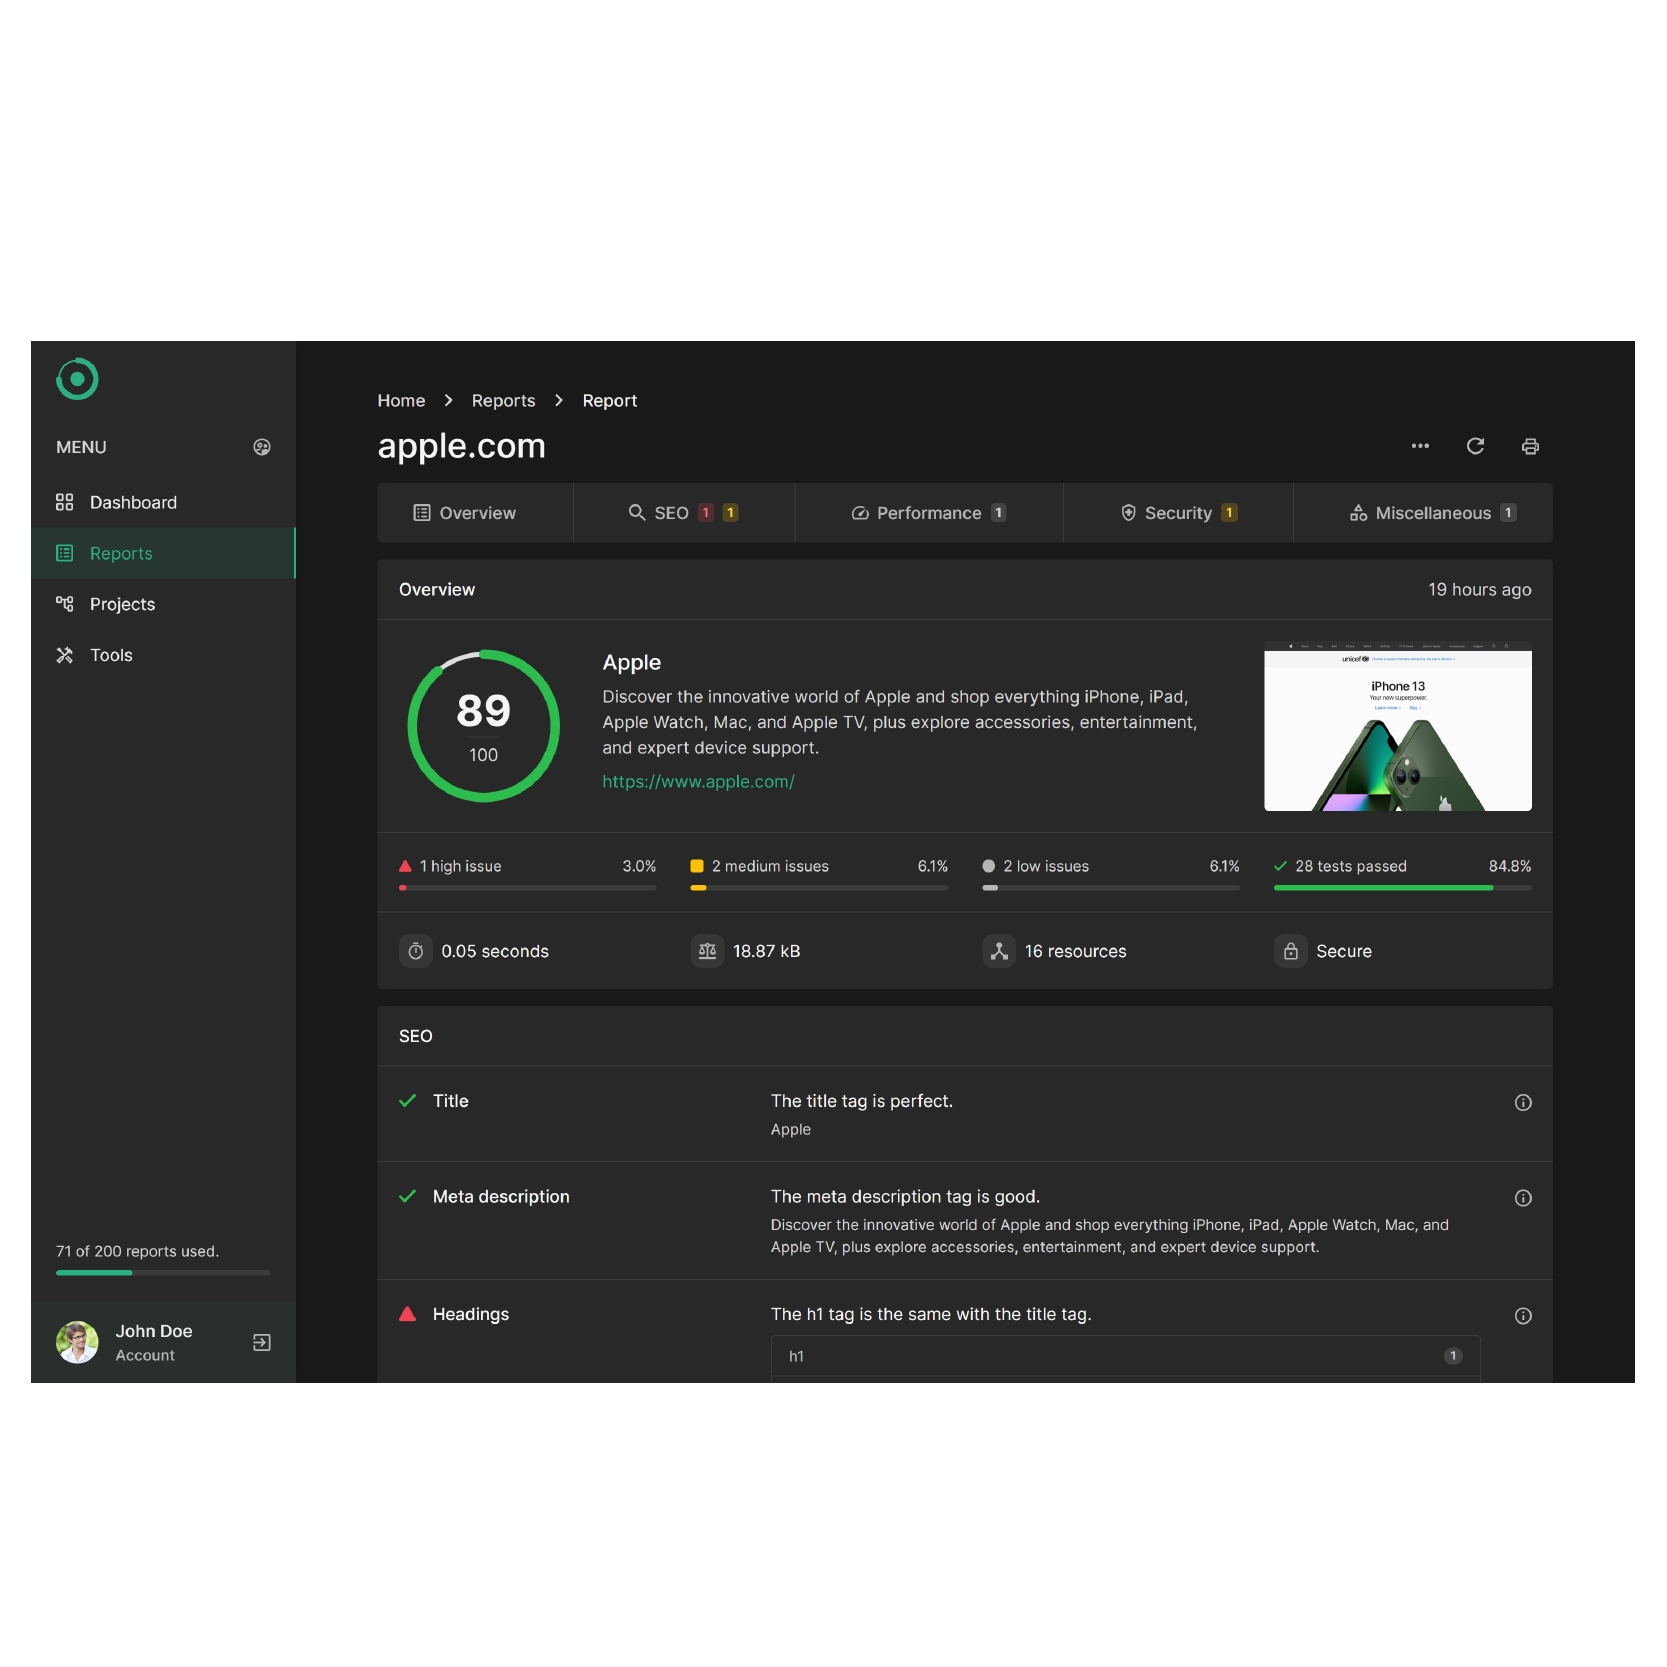Click the Performance tab count badge
The image size is (1667, 1667).
[x=998, y=512]
